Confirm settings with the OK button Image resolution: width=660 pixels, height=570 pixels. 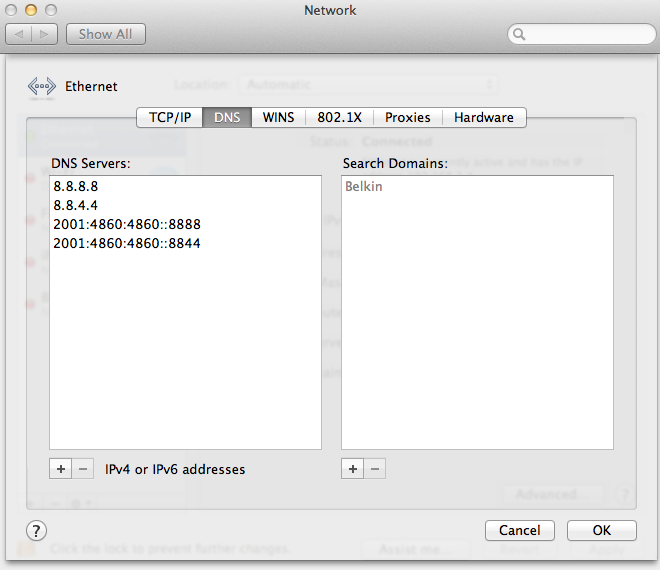coord(601,530)
